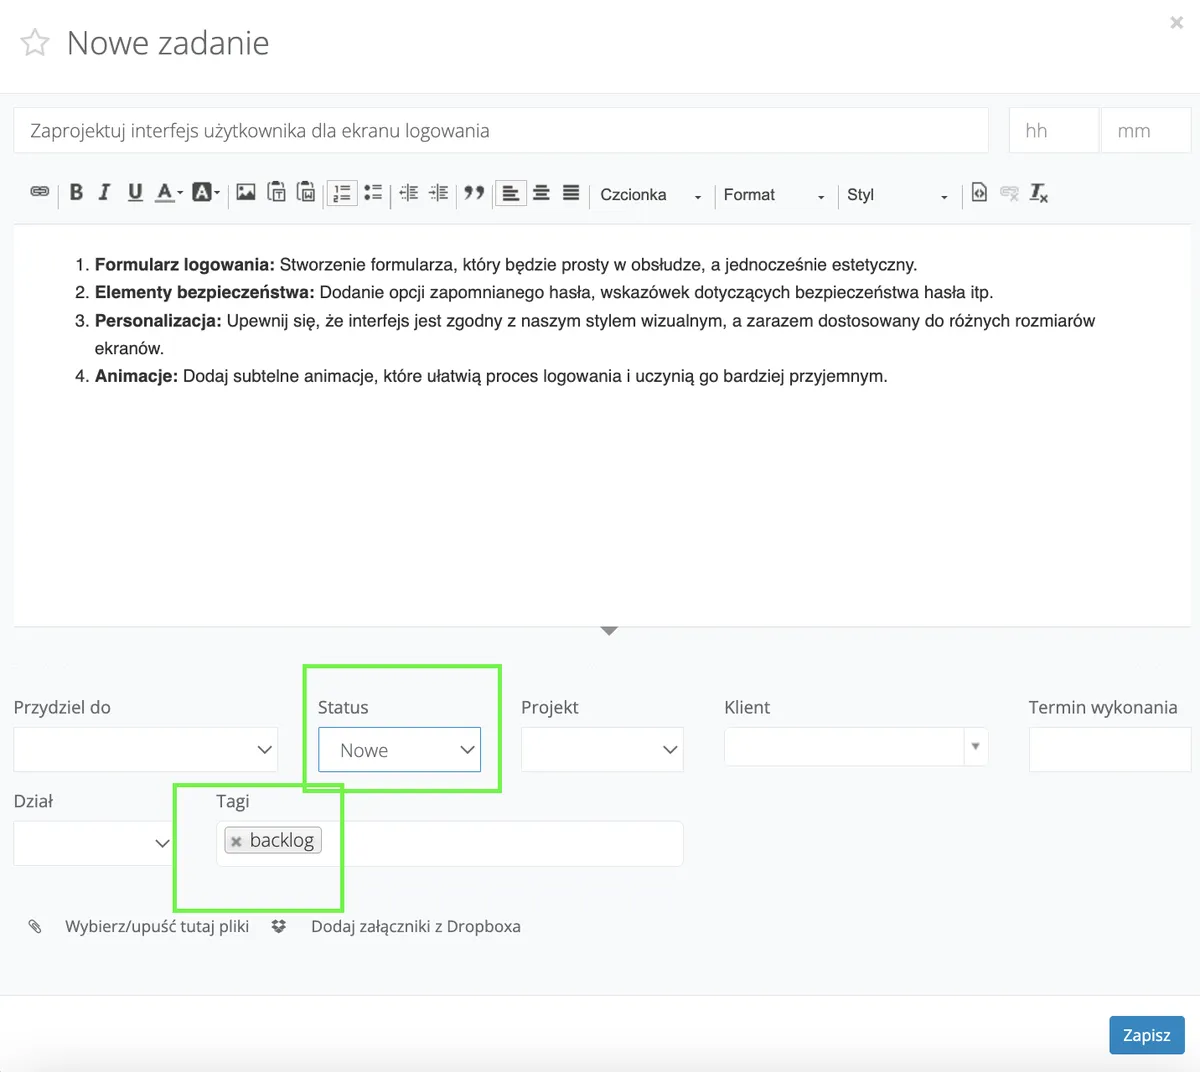Screen dimensions: 1200x1072
Task: Align text left
Action: [x=511, y=193]
